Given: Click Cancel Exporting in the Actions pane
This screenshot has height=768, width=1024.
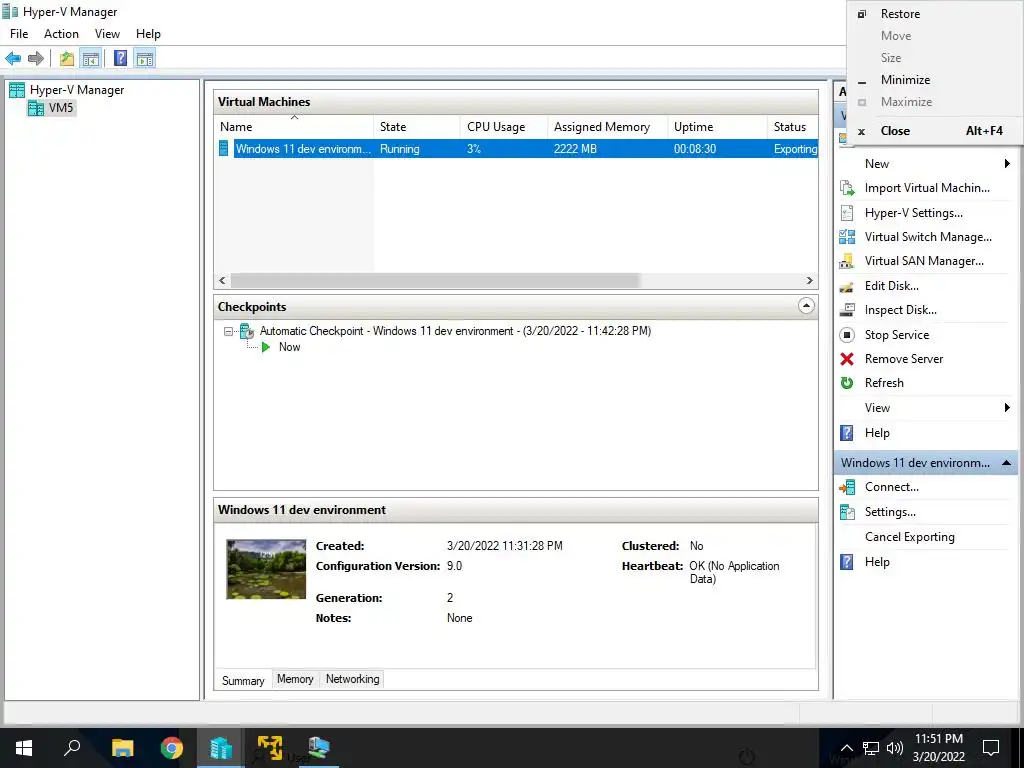Looking at the screenshot, I should coord(910,537).
